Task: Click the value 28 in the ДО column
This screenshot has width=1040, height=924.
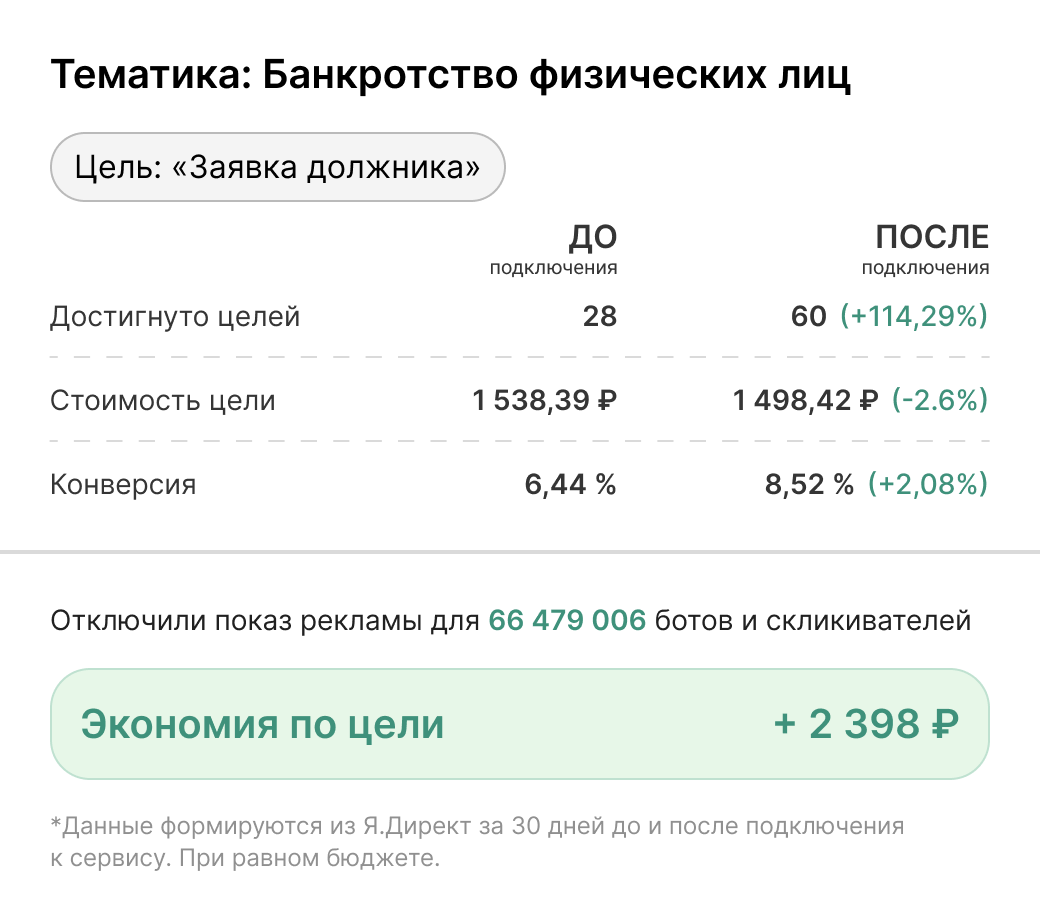Action: click(x=600, y=318)
